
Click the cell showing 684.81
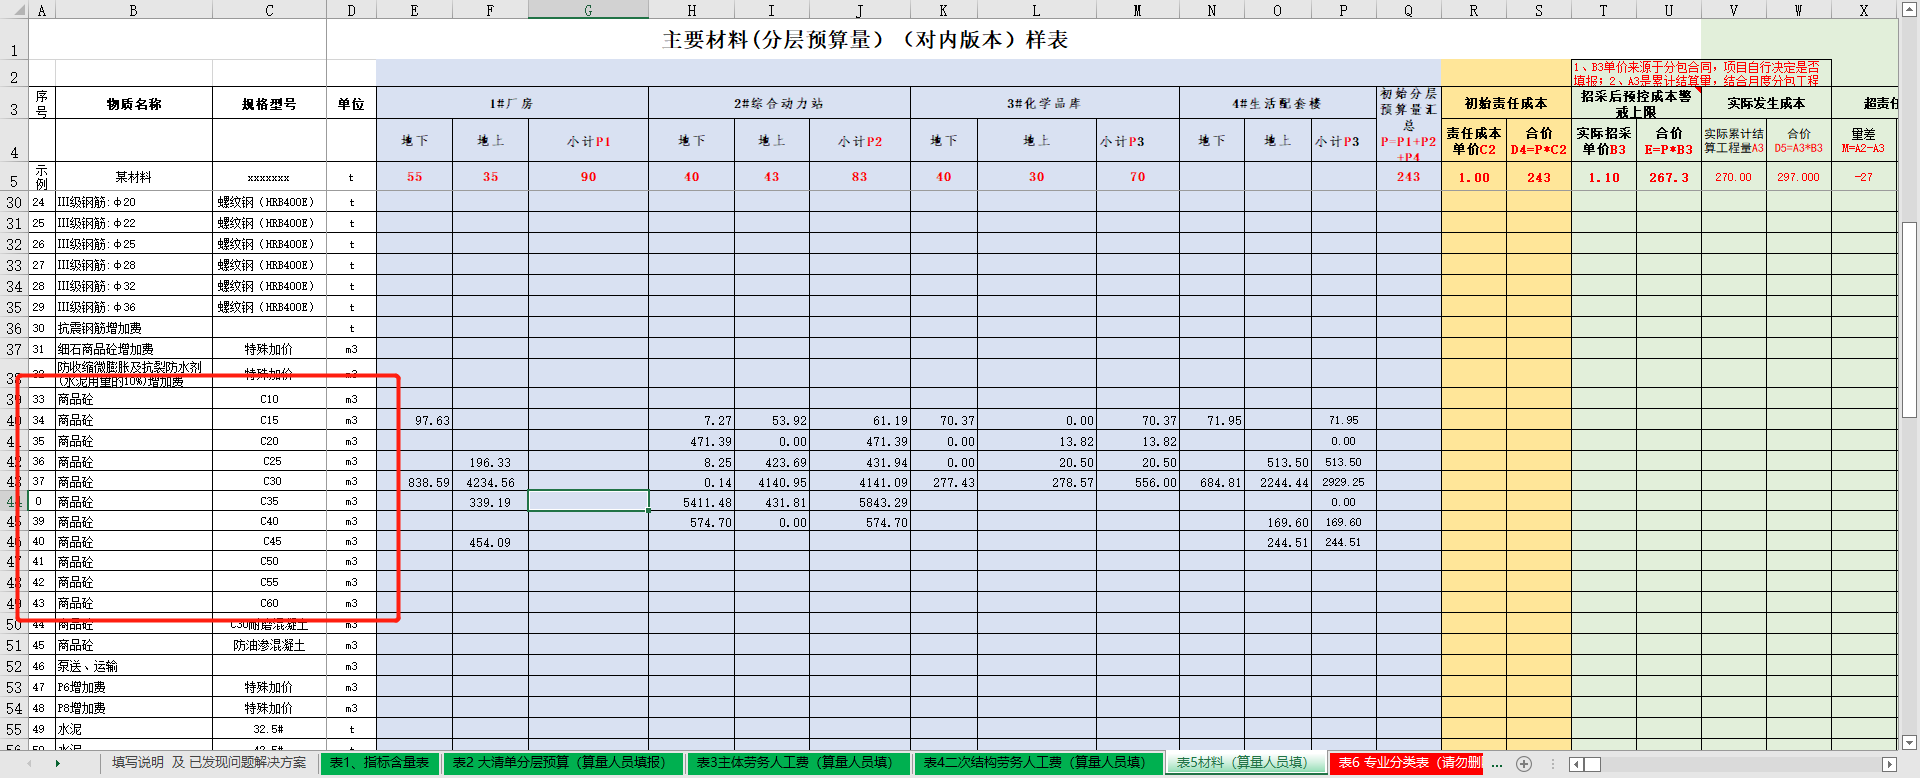1211,482
